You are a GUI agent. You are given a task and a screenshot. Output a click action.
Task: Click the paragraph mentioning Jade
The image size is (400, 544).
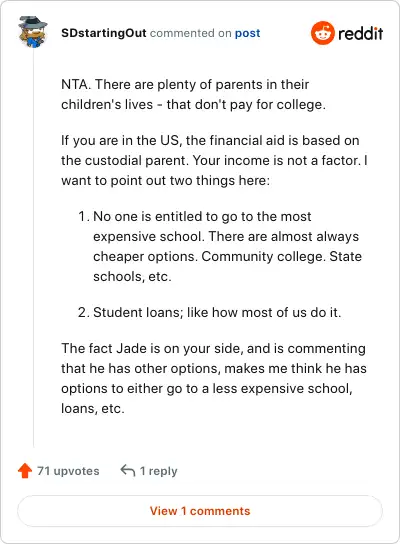pos(214,378)
